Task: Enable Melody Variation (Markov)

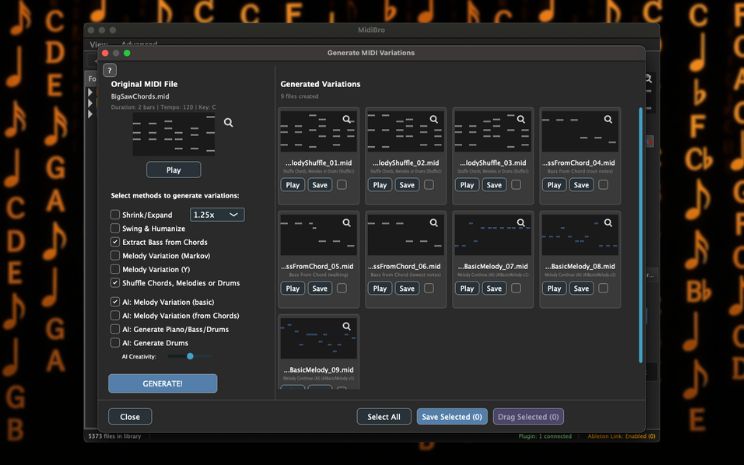Action: pyautogui.click(x=115, y=256)
